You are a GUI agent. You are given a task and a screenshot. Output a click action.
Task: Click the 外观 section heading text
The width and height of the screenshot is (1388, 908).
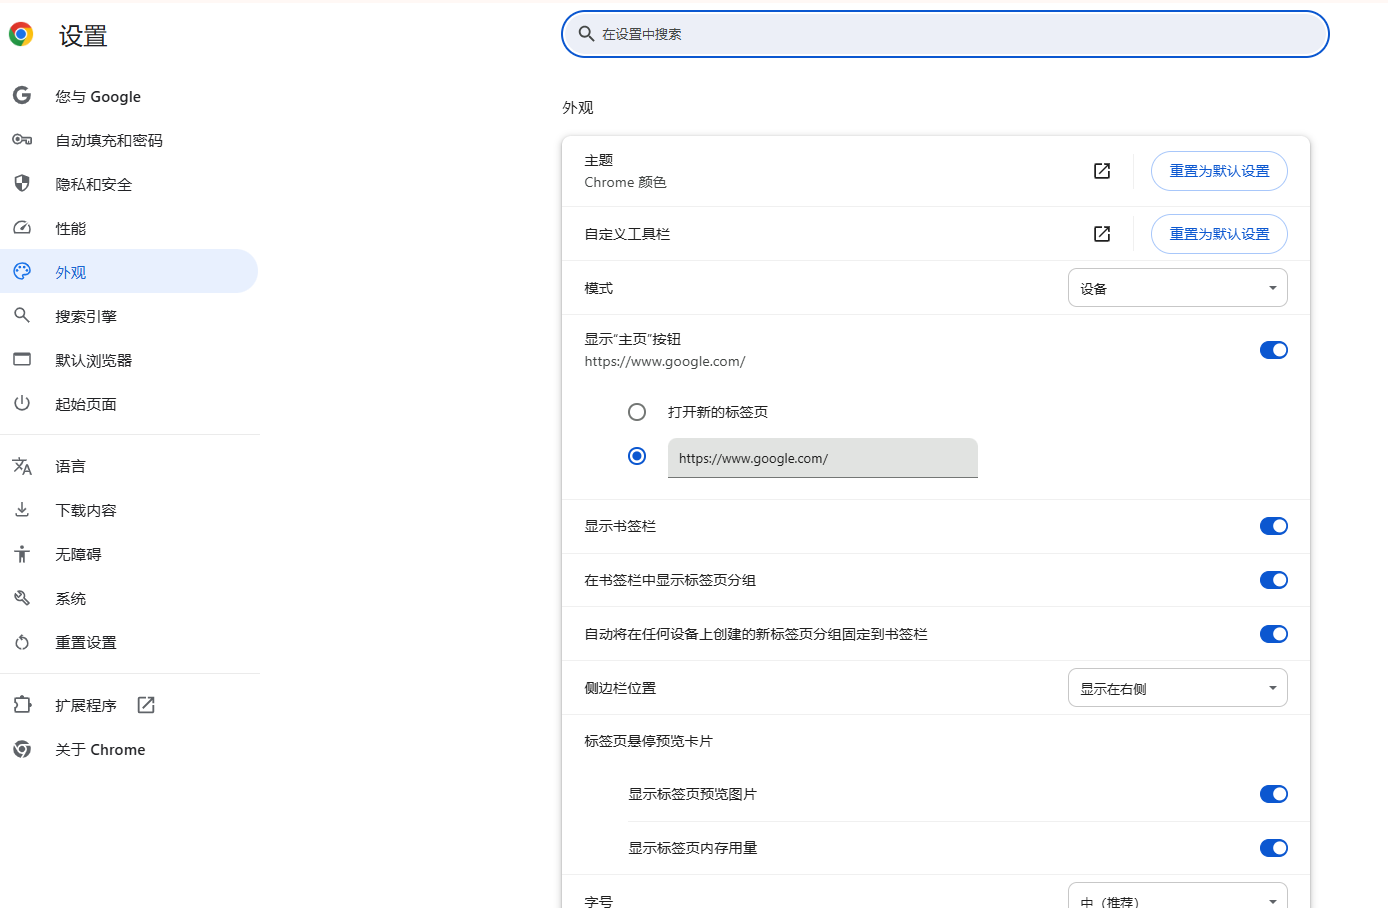click(578, 108)
